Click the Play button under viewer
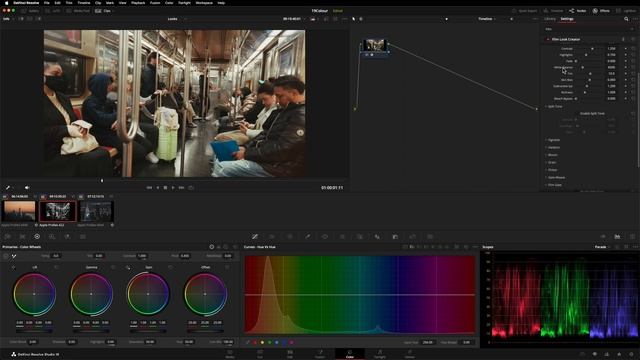This screenshot has height=360, width=640. (173, 188)
